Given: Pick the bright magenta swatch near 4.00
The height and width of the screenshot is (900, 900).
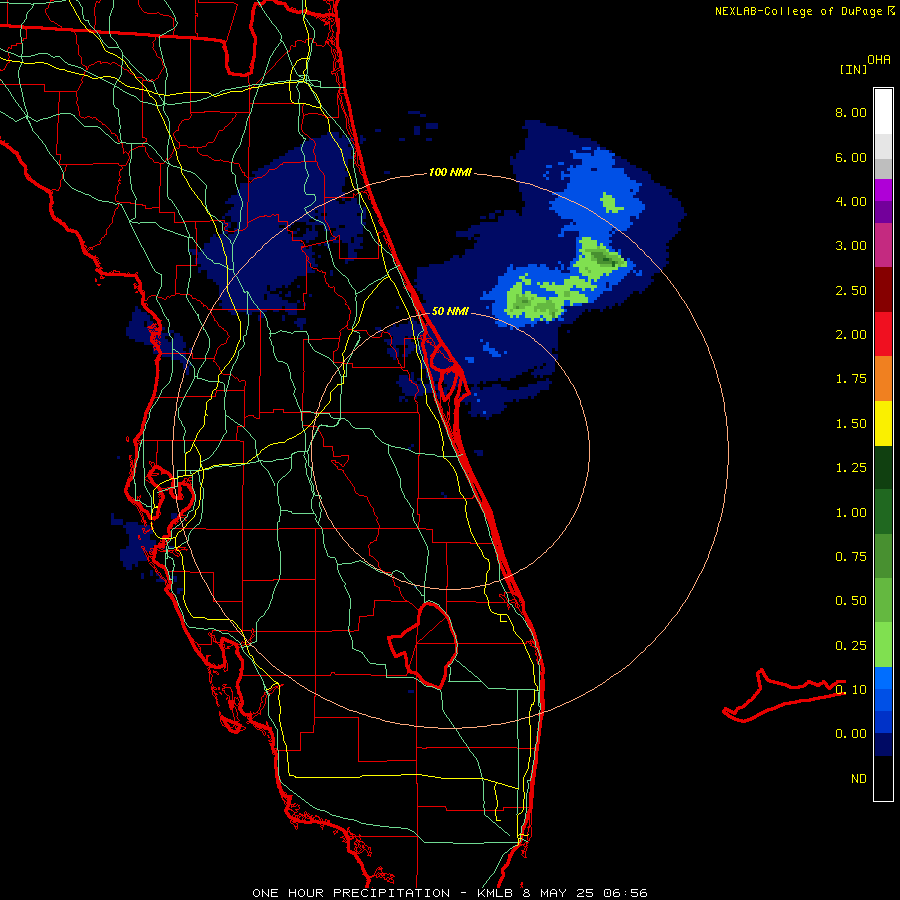Looking at the screenshot, I should tap(883, 190).
